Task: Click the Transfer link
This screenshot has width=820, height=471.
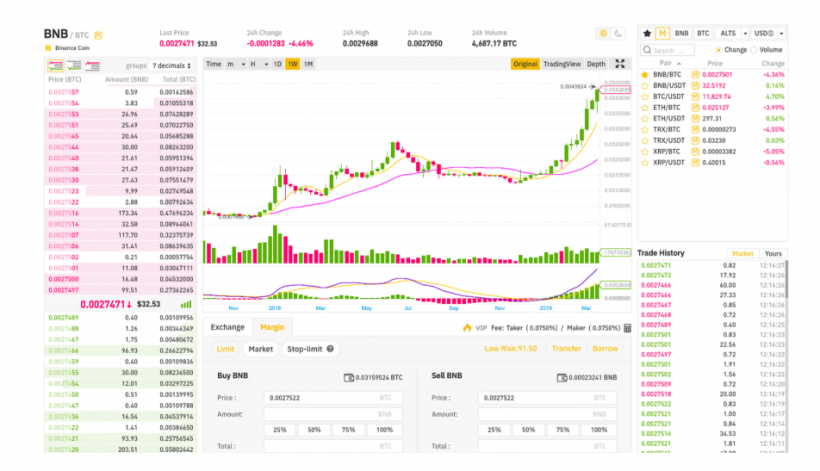Action: (x=566, y=349)
